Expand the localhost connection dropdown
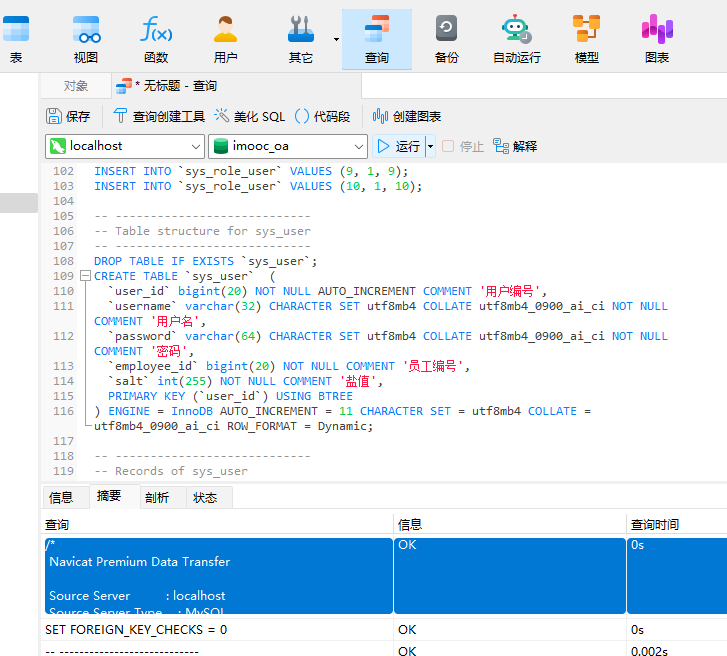727x656 pixels. 195,146
